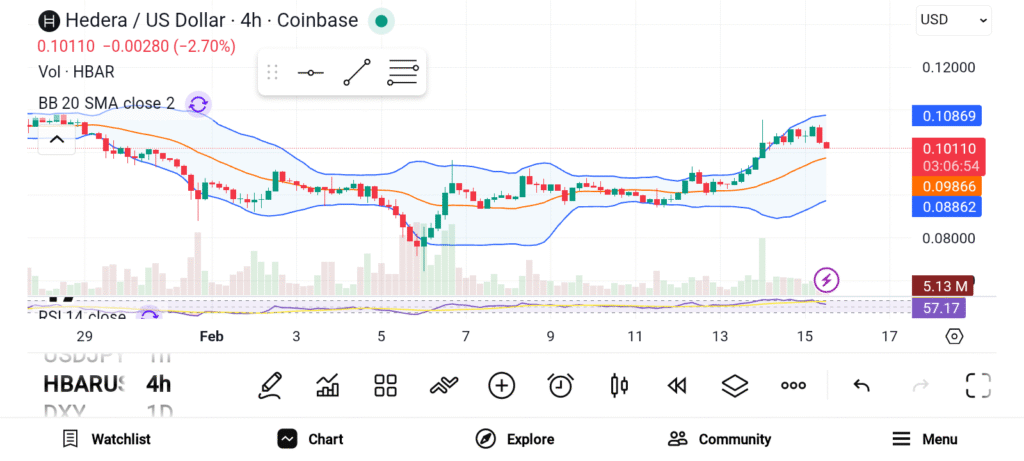Screen dimensions: 1024x461
Task: Click the 4h interval button
Action: coord(158,384)
